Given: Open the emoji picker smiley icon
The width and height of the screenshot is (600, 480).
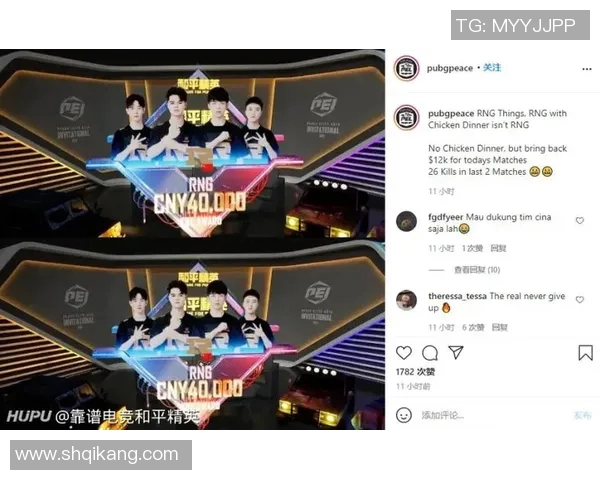Looking at the screenshot, I should point(404,415).
